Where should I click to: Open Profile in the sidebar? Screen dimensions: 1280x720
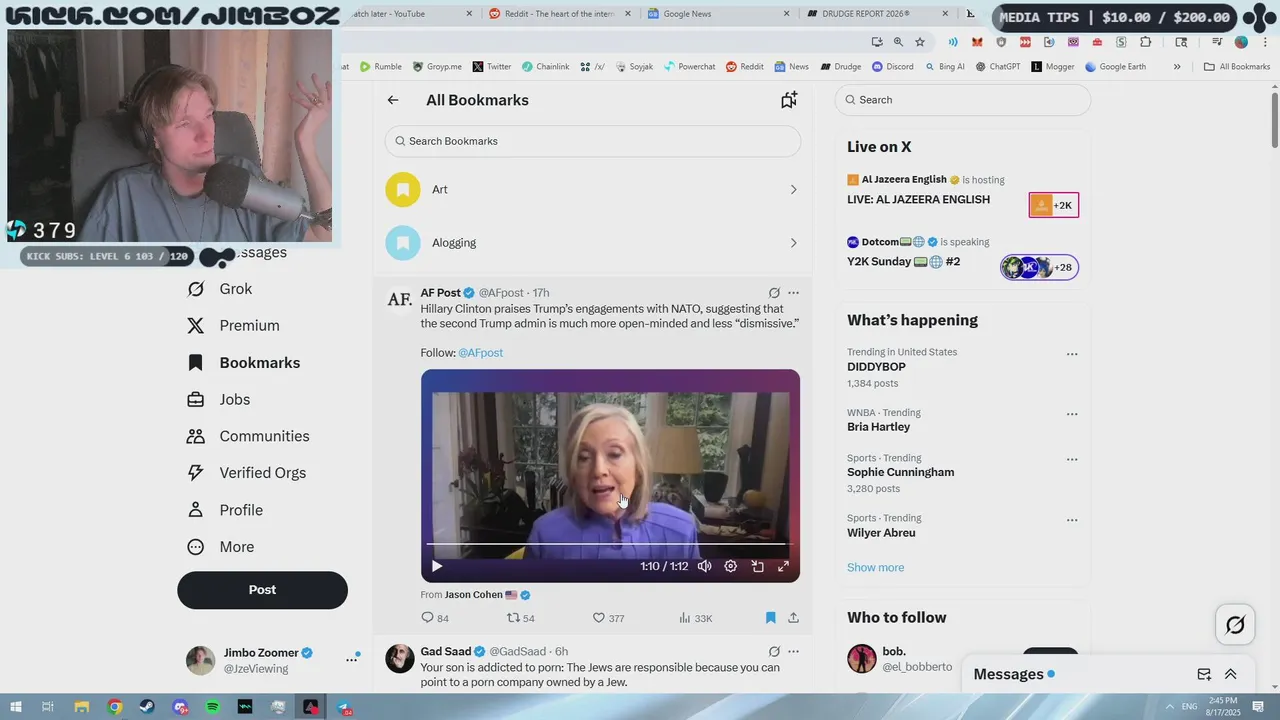point(225,510)
